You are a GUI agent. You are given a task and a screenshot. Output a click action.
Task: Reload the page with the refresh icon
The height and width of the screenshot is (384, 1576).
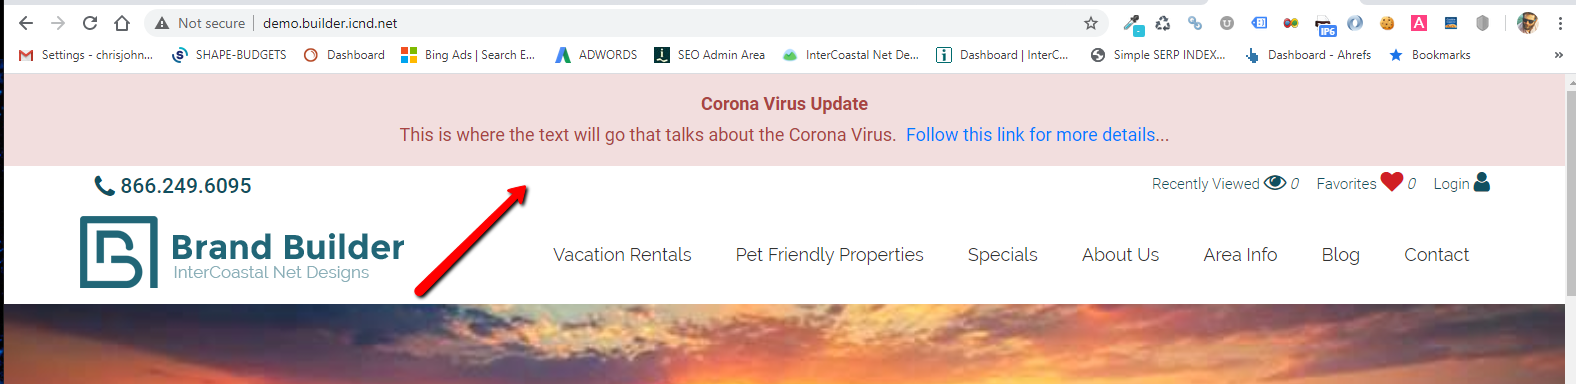(x=90, y=23)
